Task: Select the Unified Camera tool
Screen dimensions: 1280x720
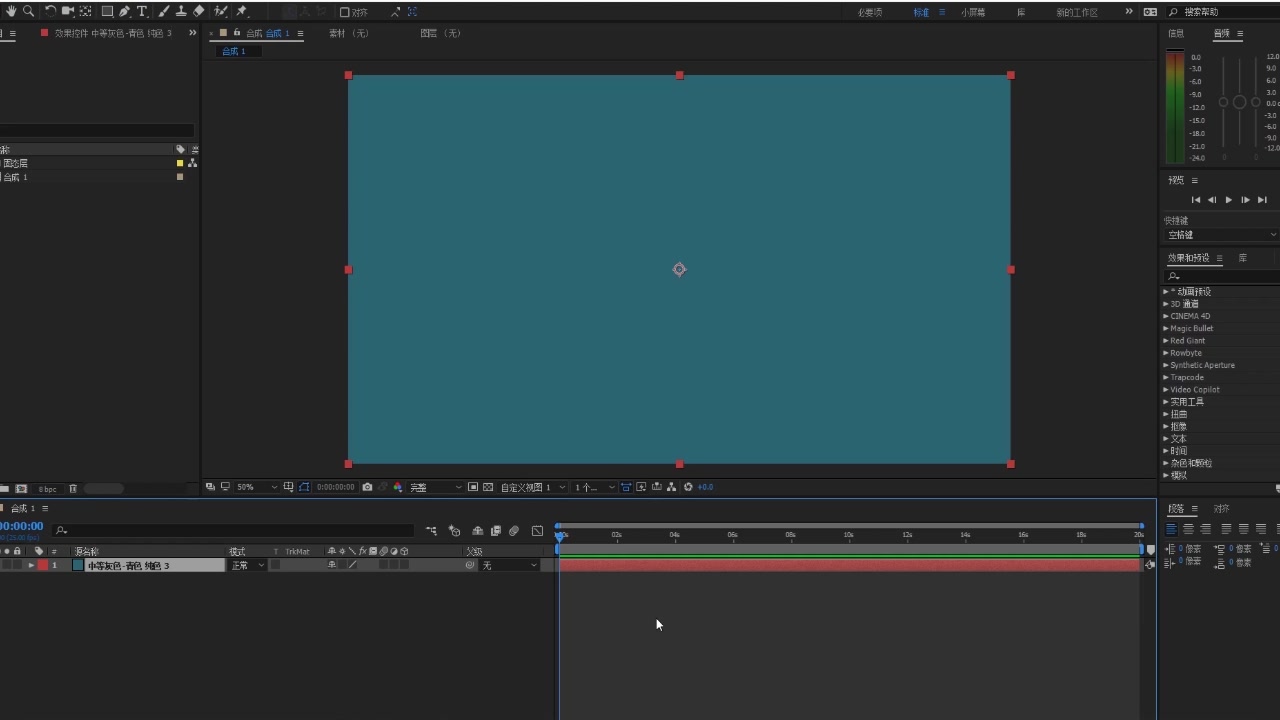Action: click(67, 11)
